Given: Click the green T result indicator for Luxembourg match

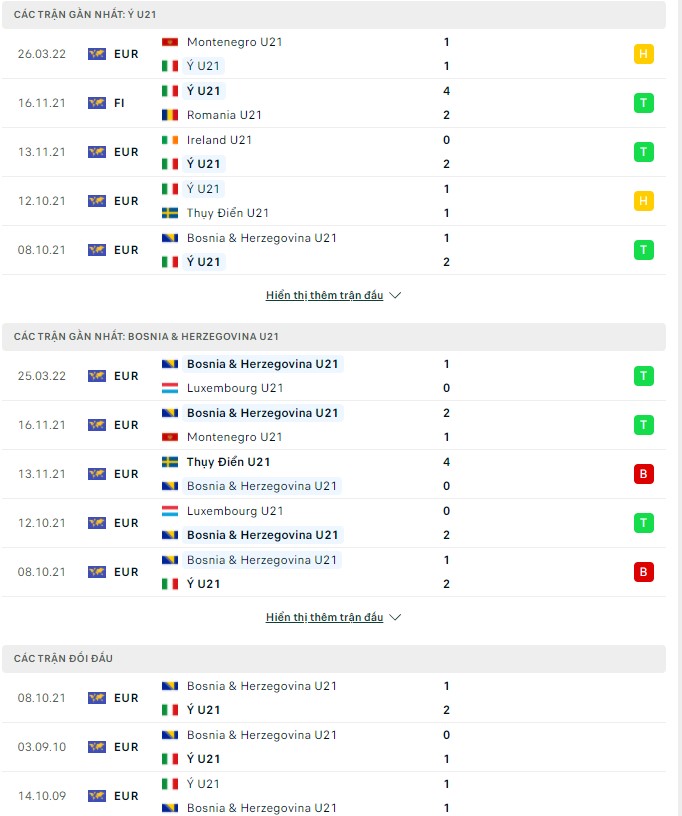Looking at the screenshot, I should [x=644, y=522].
